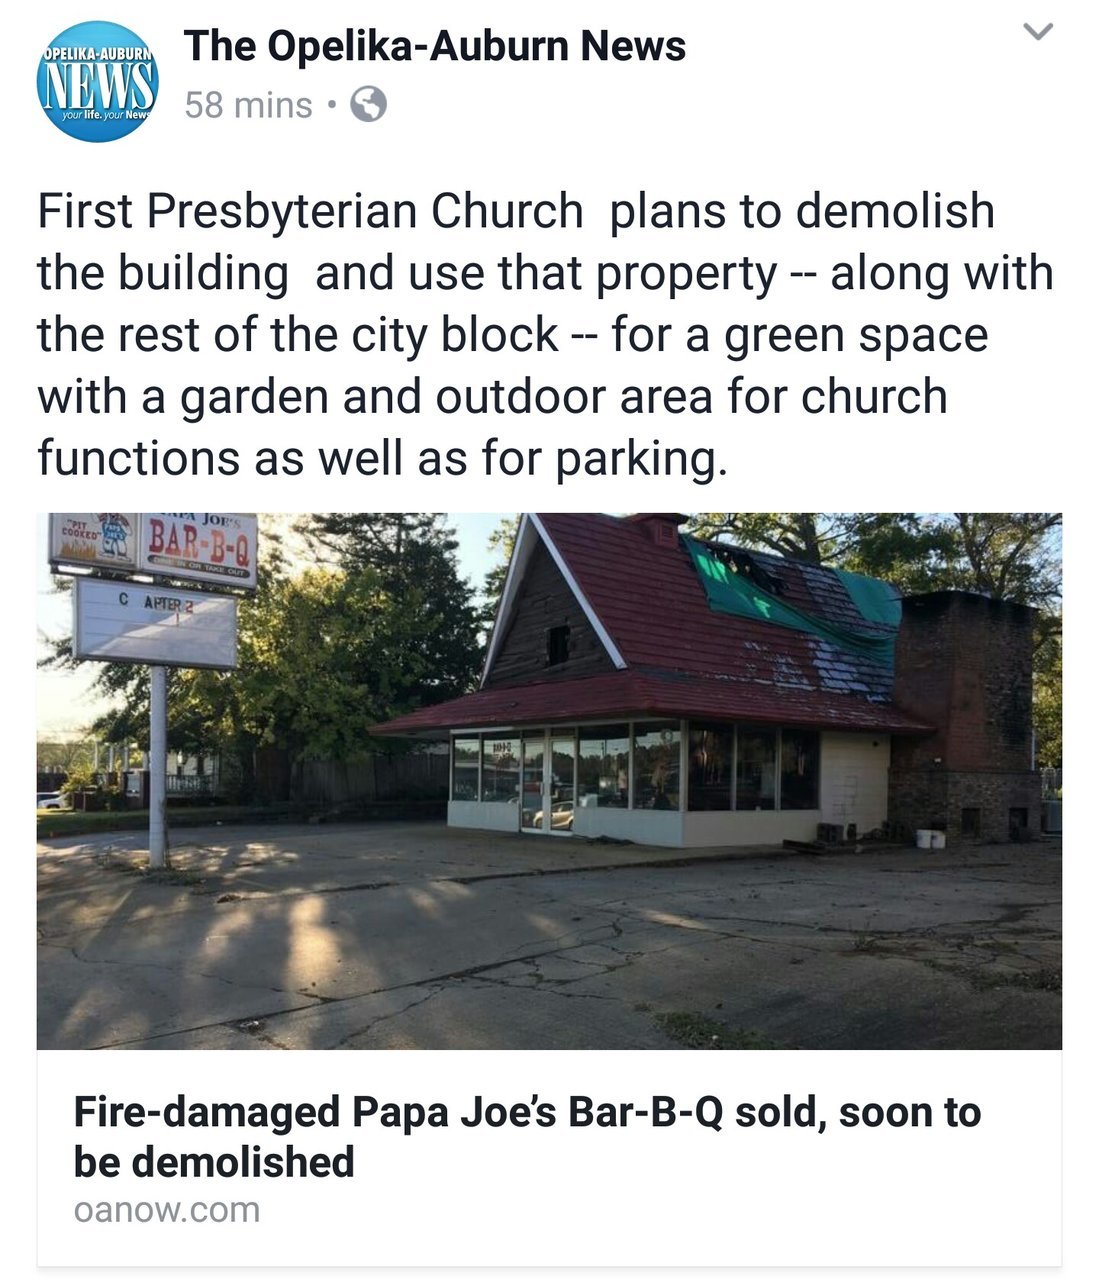Open The Opelika-Auburn News profile logo
Screen dimensions: 1099x1279
97,80
